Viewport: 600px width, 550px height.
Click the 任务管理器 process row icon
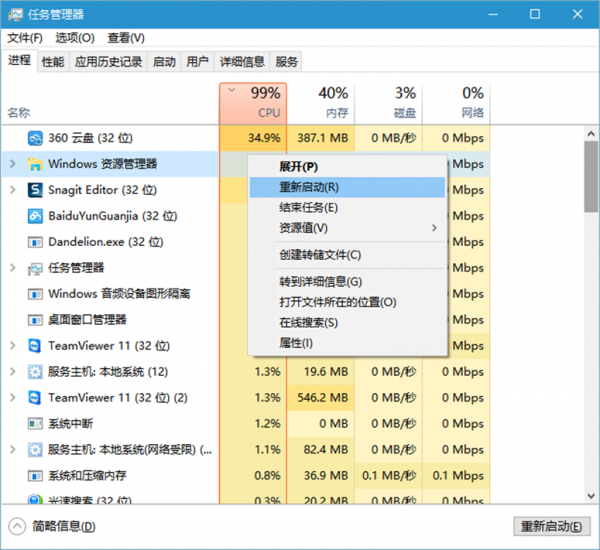35,268
